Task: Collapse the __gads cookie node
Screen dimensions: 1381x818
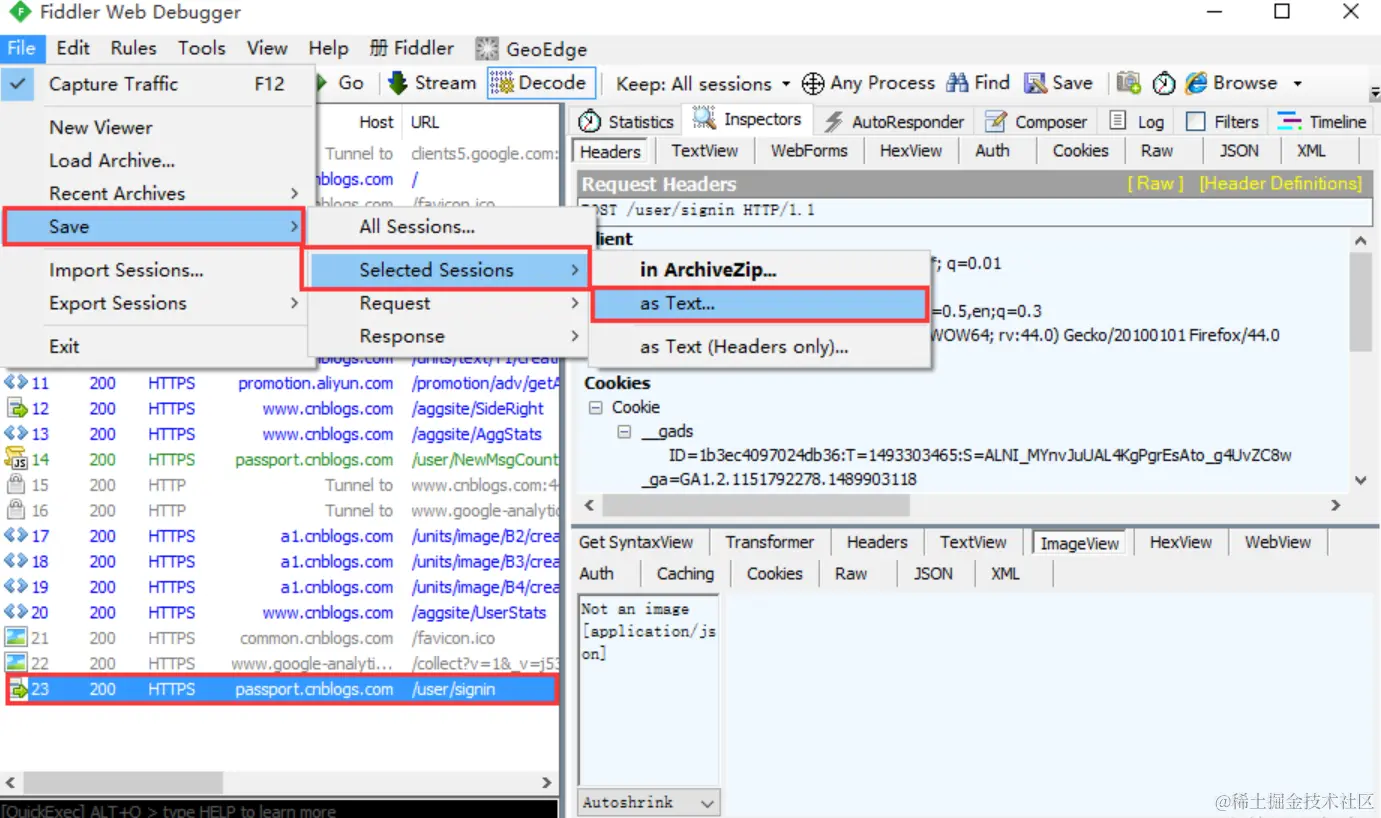Action: coord(624,432)
